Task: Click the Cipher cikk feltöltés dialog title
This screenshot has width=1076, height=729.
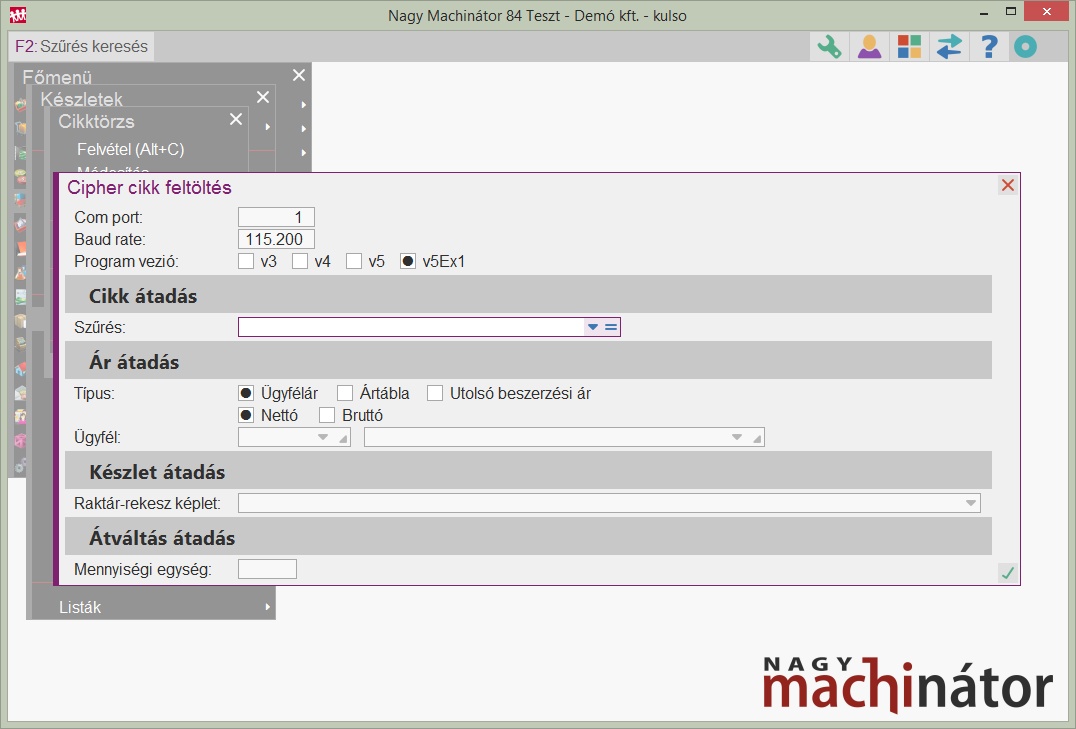Action: click(x=149, y=187)
